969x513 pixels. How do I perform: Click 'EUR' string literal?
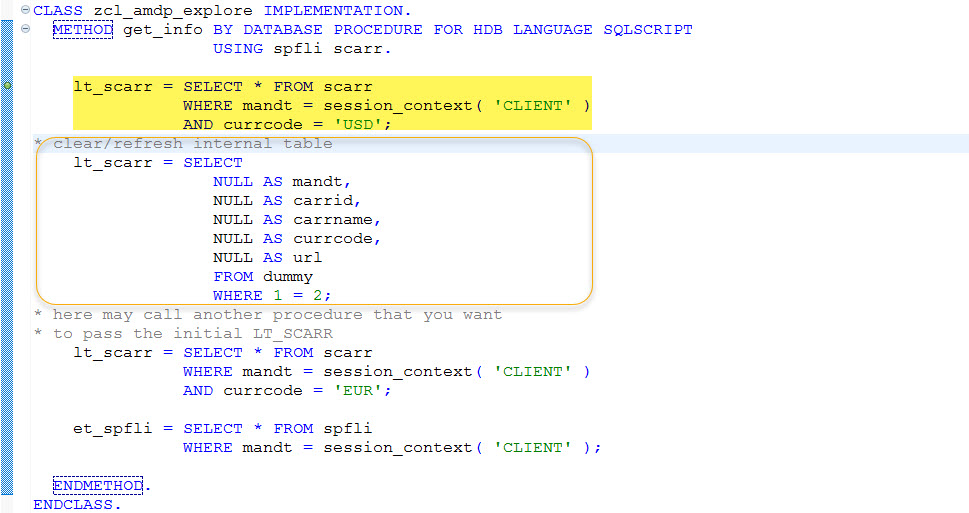(x=358, y=391)
